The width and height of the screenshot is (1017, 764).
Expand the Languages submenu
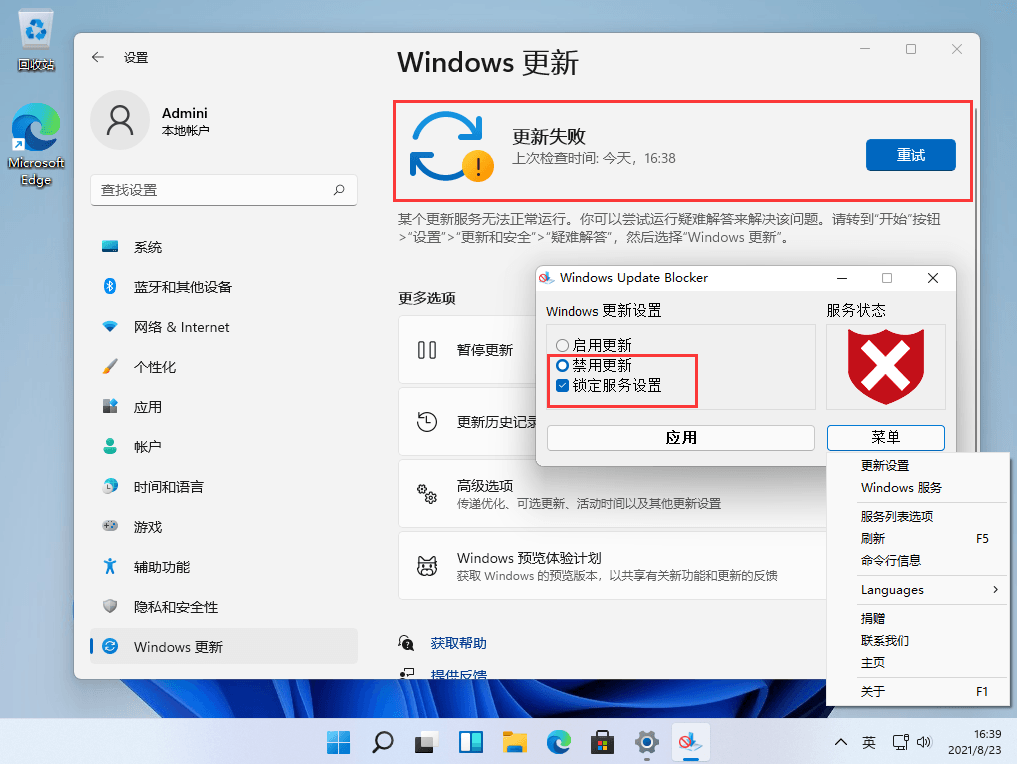click(x=917, y=590)
